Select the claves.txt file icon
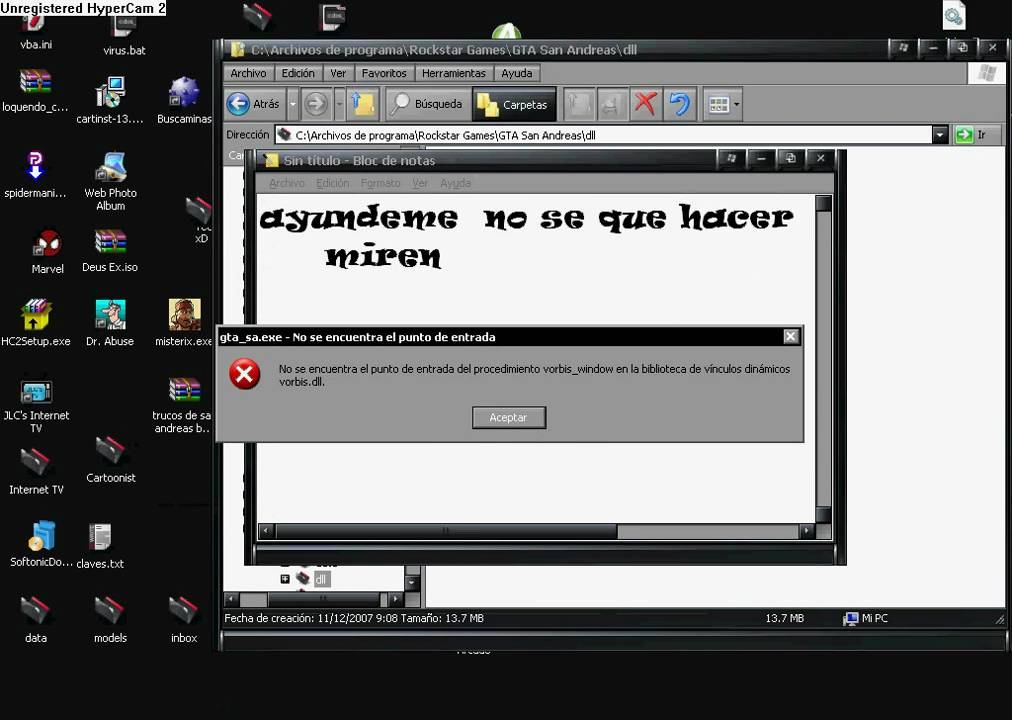The image size is (1012, 720). pos(100,546)
